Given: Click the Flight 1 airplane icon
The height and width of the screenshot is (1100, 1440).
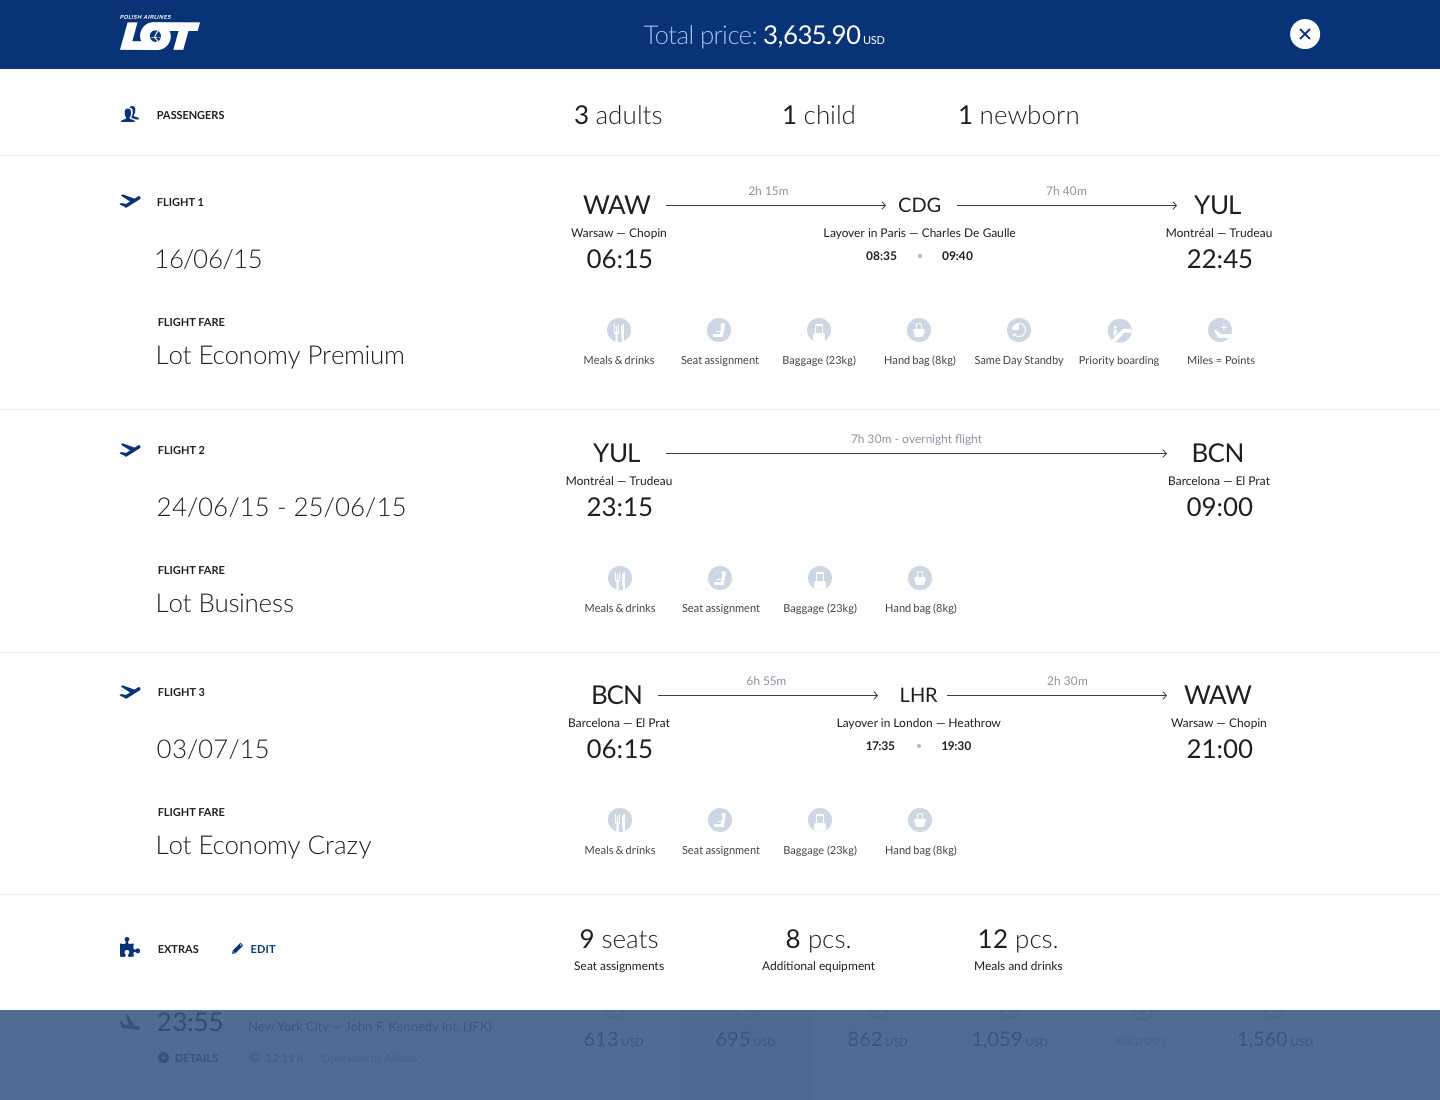Looking at the screenshot, I should coord(130,201).
